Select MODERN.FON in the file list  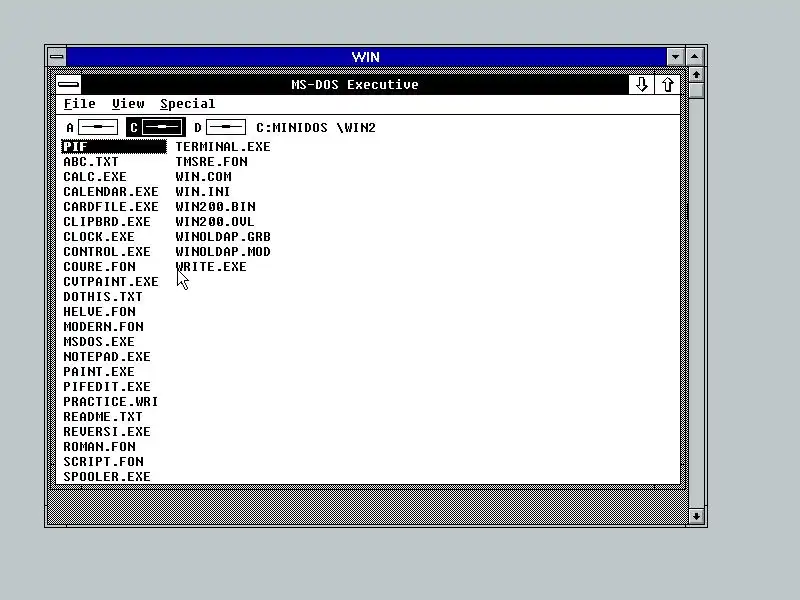click(104, 327)
